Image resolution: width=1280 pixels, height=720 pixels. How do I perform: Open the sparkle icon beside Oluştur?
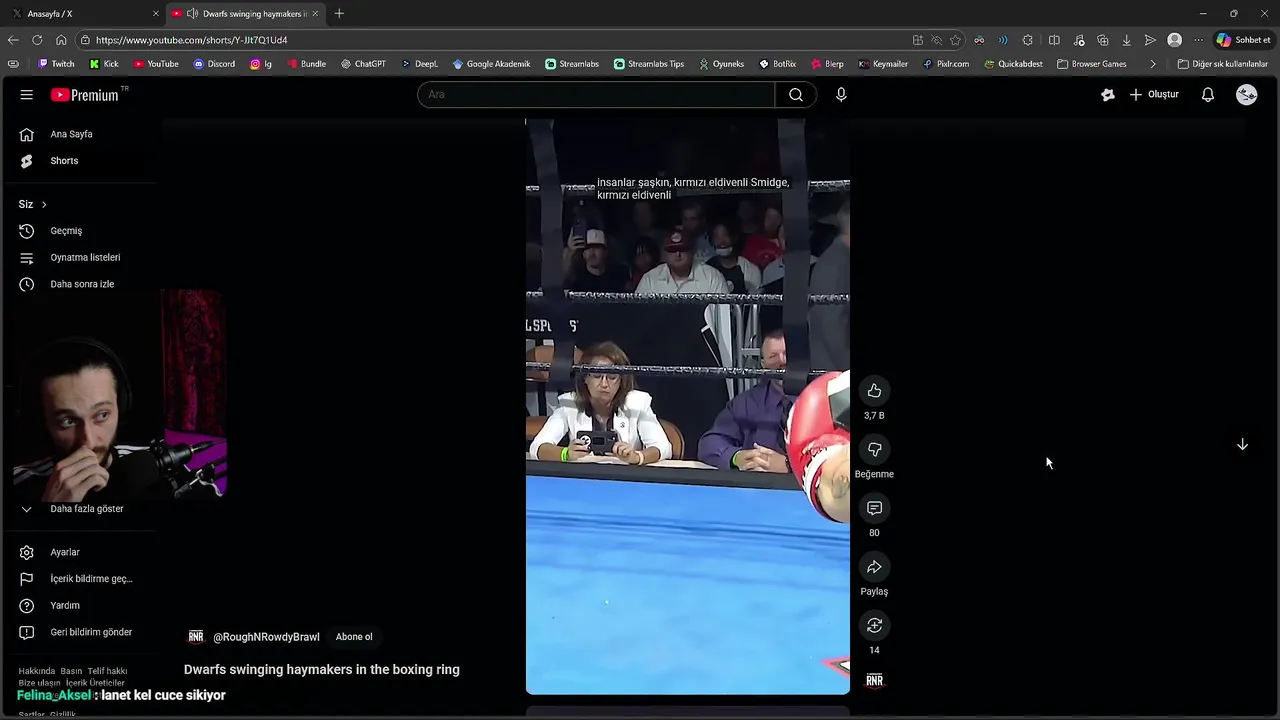(1107, 95)
